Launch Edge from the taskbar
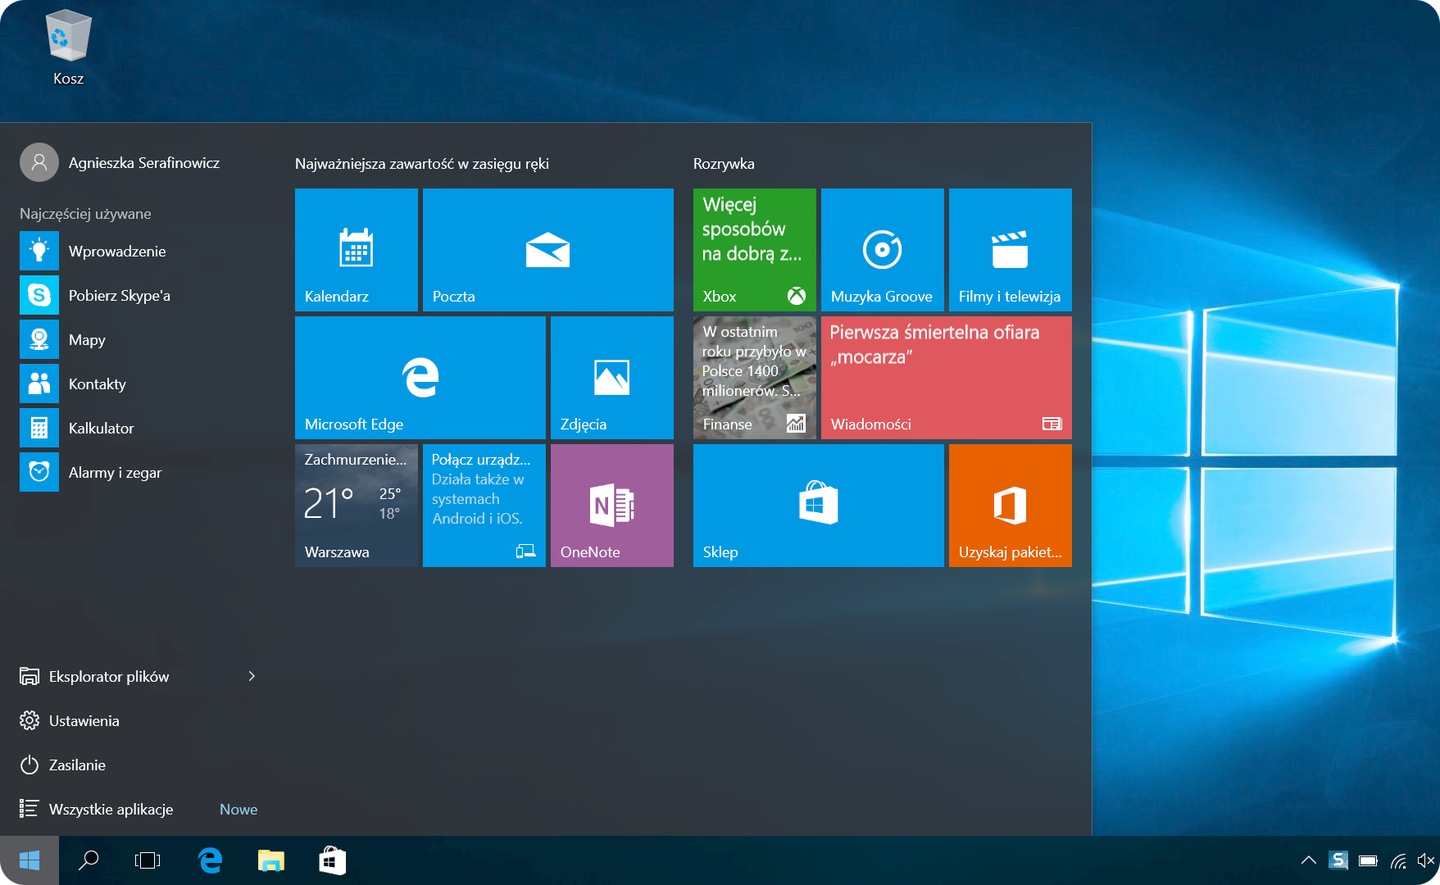Viewport: 1440px width, 885px height. [x=210, y=860]
